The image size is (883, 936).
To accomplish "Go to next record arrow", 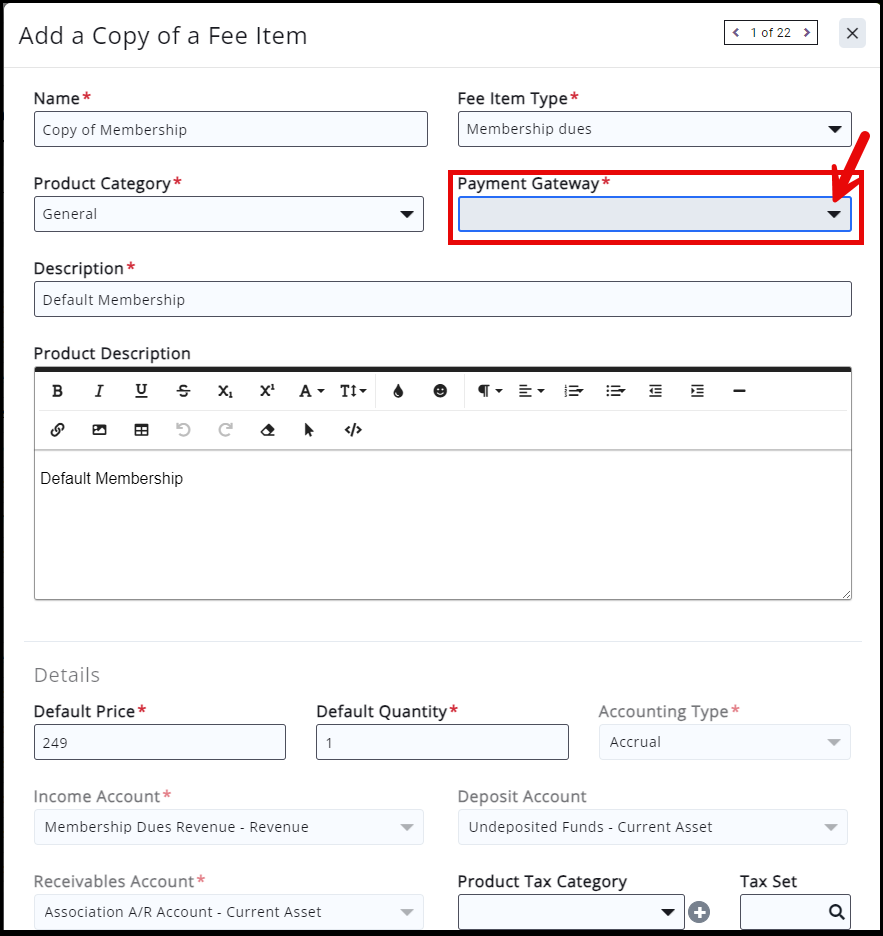I will pyautogui.click(x=806, y=33).
